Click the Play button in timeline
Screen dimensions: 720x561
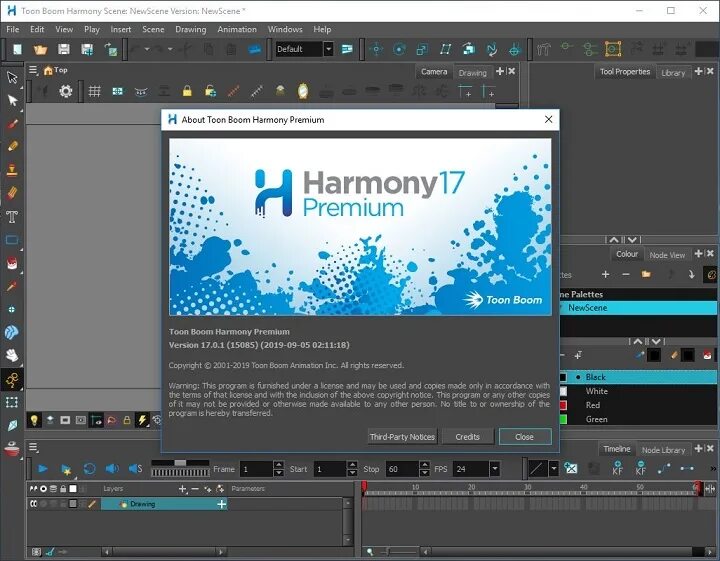tap(43, 469)
